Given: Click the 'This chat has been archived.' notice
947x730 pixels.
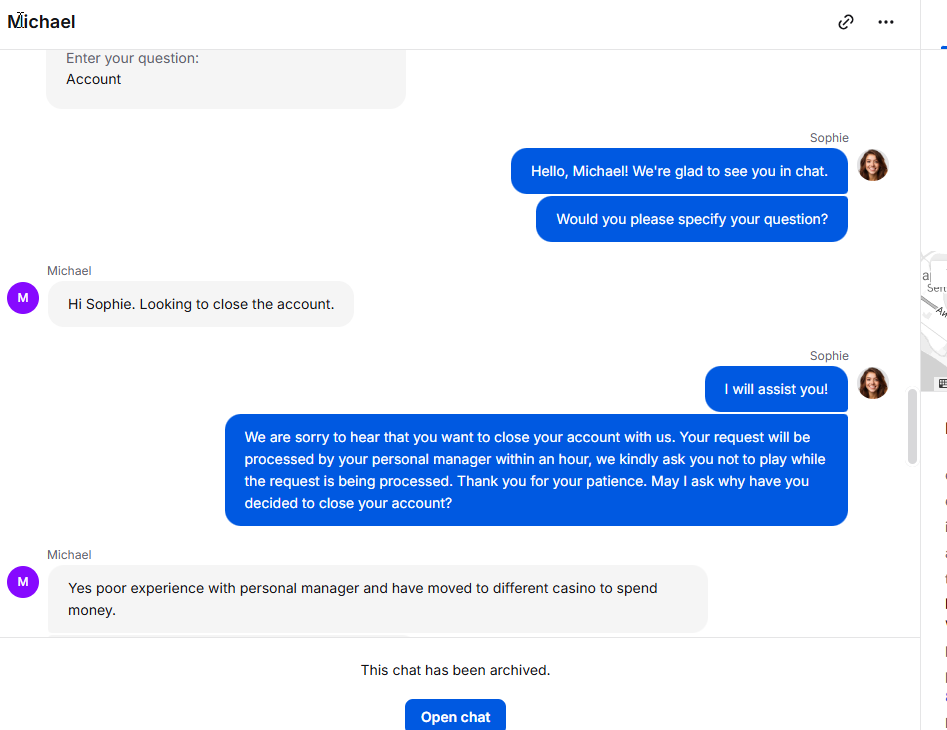Looking at the screenshot, I should coord(456,670).
